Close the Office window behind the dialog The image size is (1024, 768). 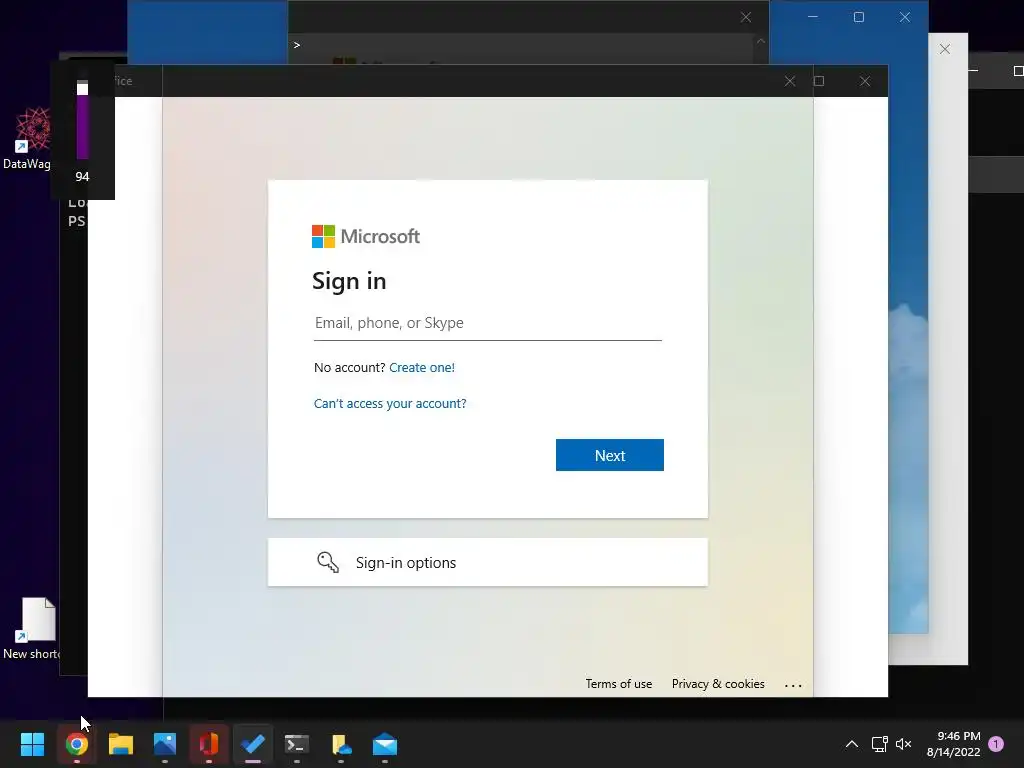(865, 81)
